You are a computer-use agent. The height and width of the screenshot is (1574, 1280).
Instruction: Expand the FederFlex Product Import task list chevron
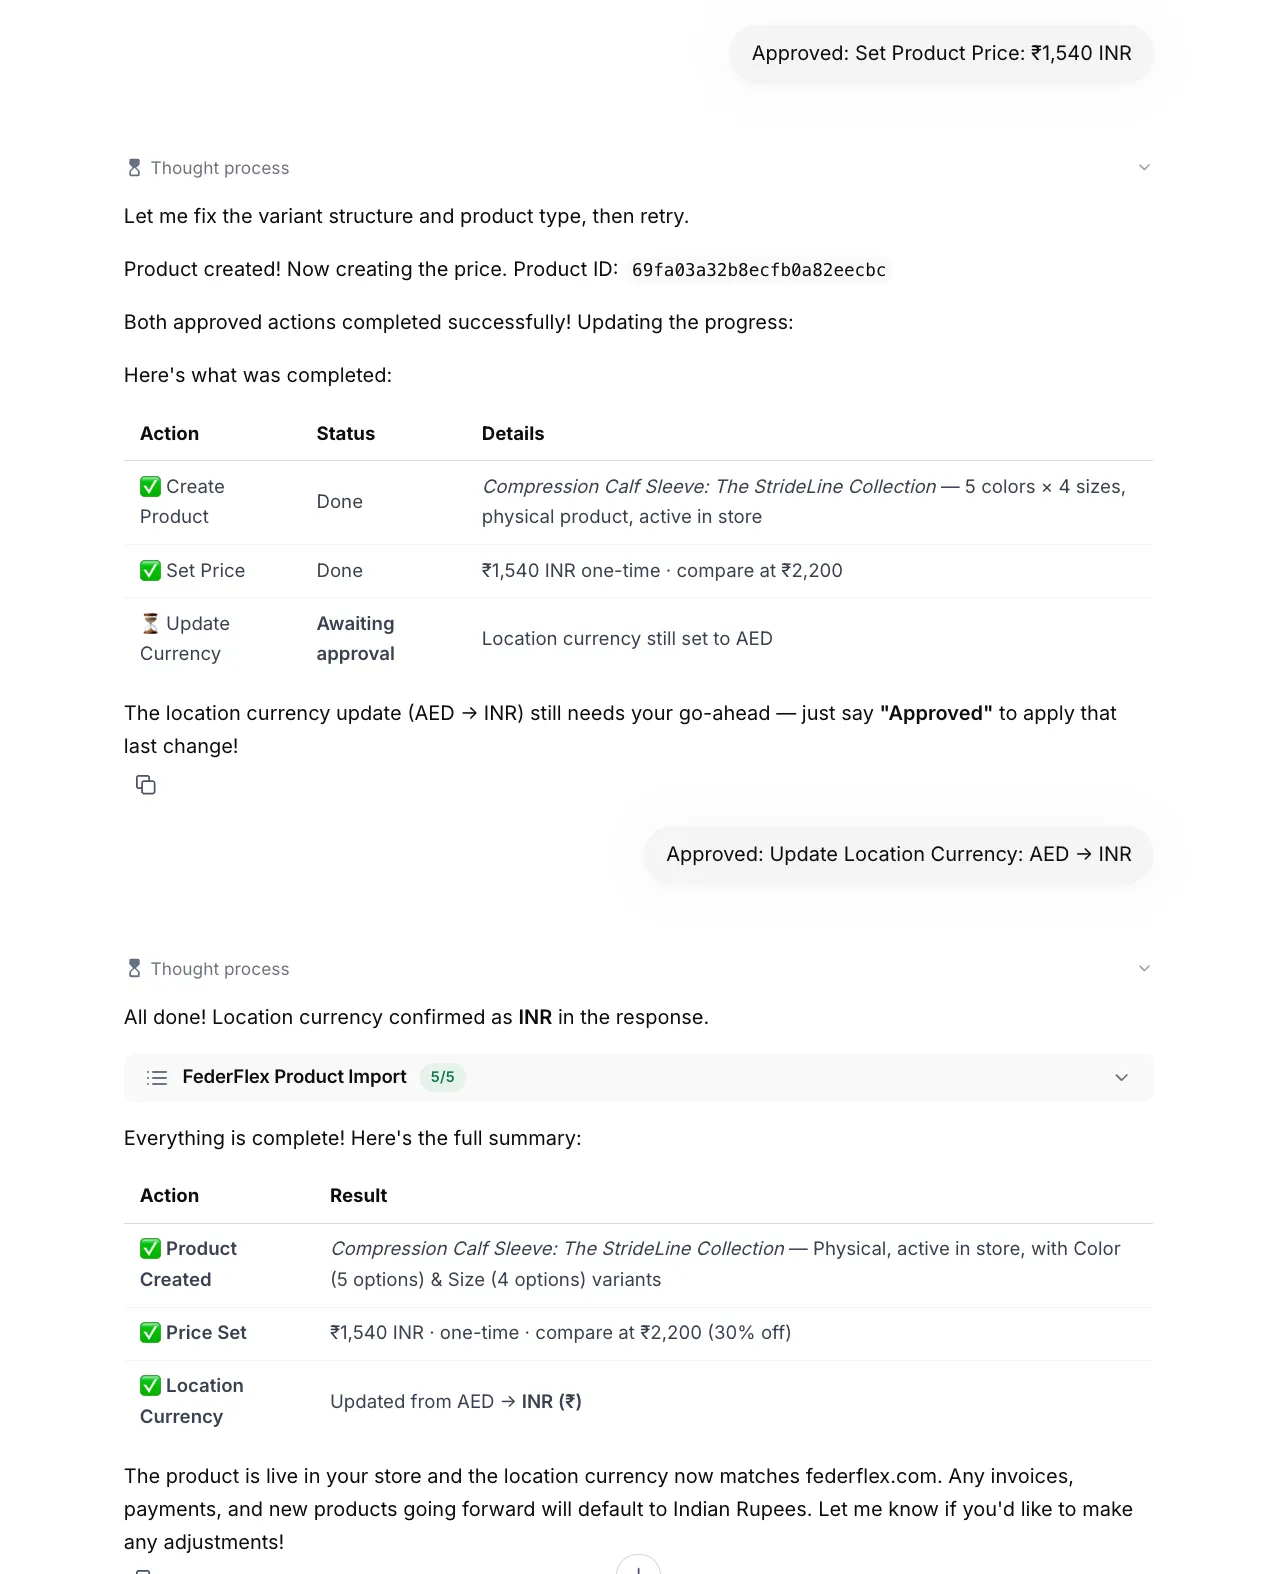[1121, 1078]
